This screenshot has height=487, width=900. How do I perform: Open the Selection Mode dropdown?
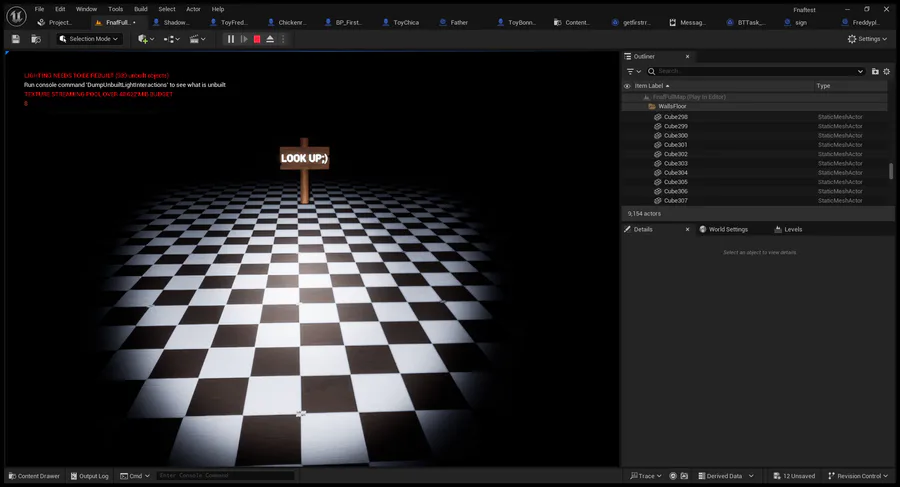point(89,39)
